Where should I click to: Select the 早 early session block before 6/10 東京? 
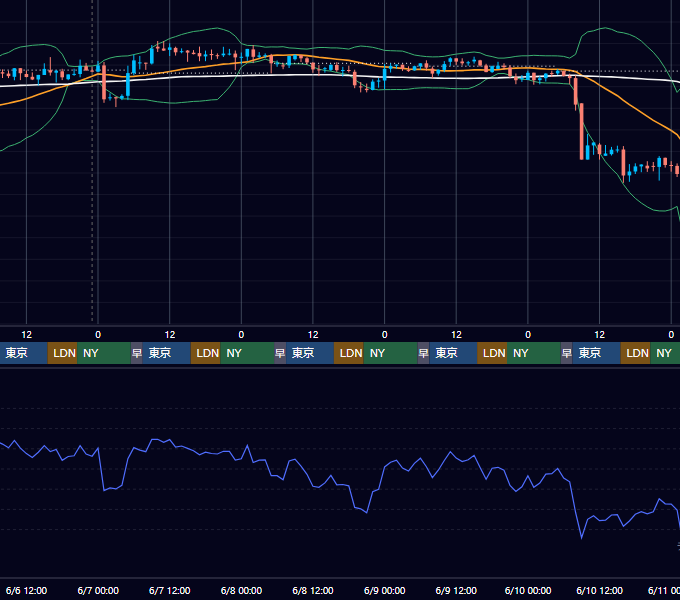tap(566, 353)
